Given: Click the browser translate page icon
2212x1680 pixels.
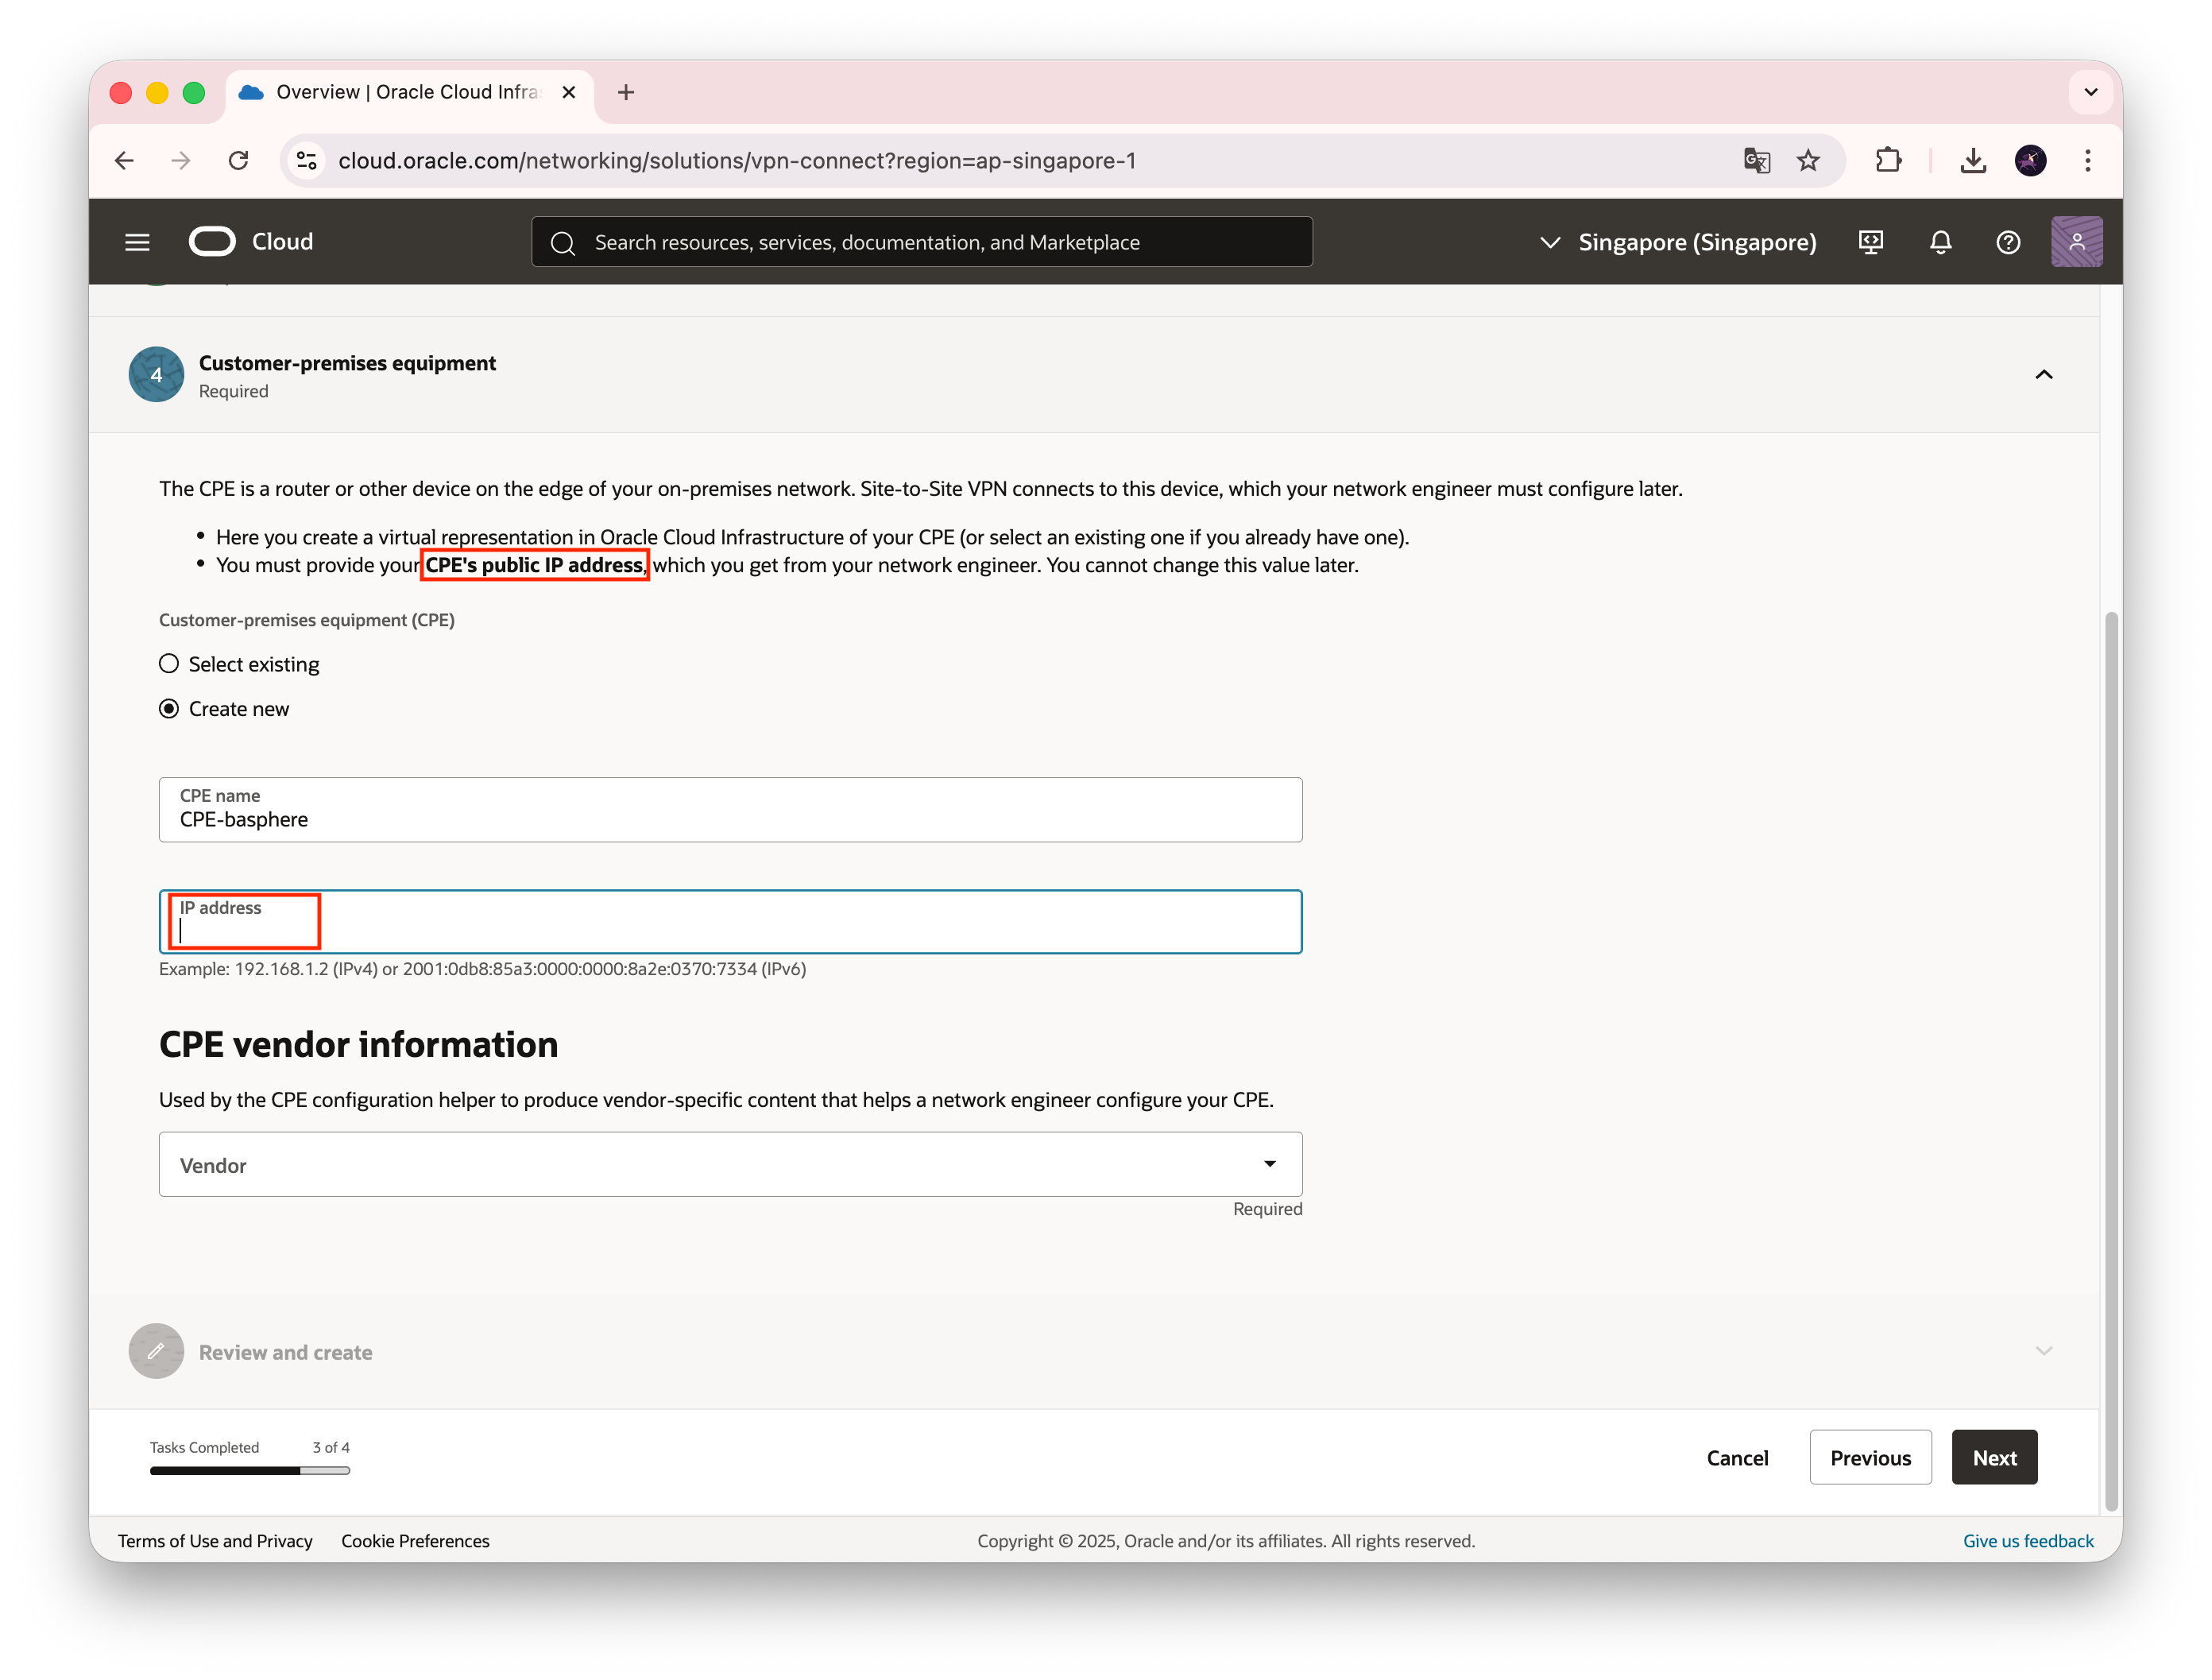Looking at the screenshot, I should pos(1756,160).
